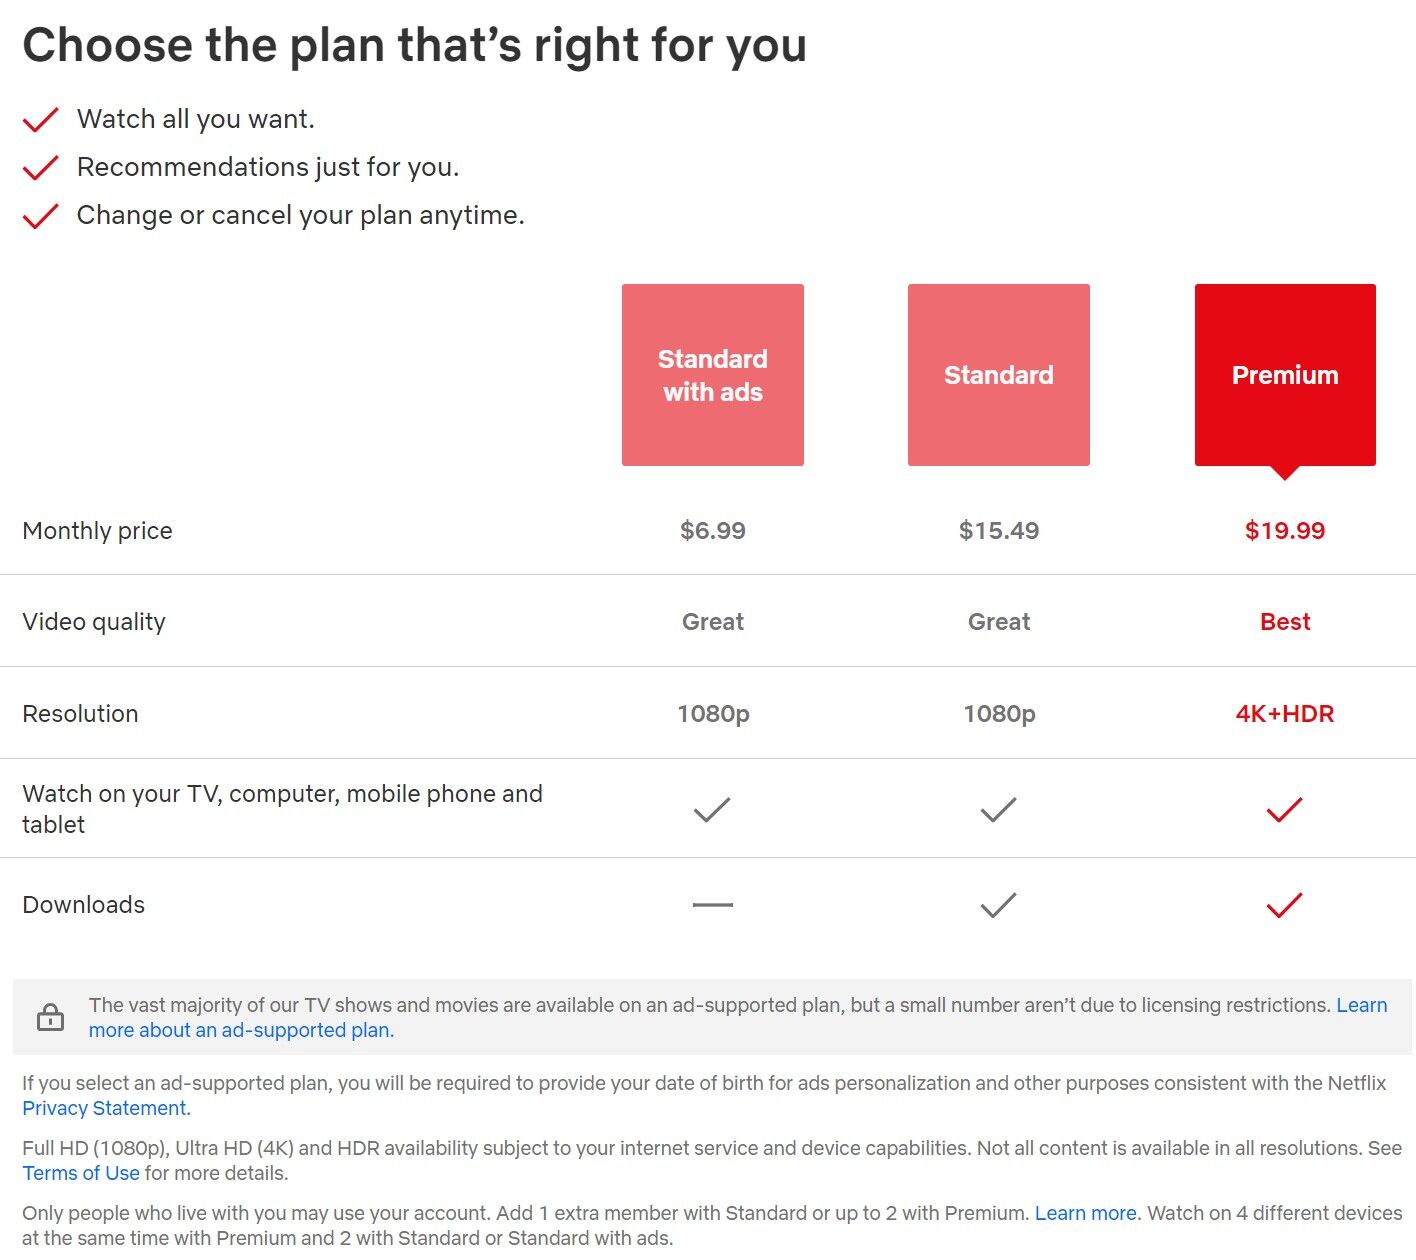Open the Privacy Statement link
This screenshot has width=1416, height=1260.
pos(104,1108)
